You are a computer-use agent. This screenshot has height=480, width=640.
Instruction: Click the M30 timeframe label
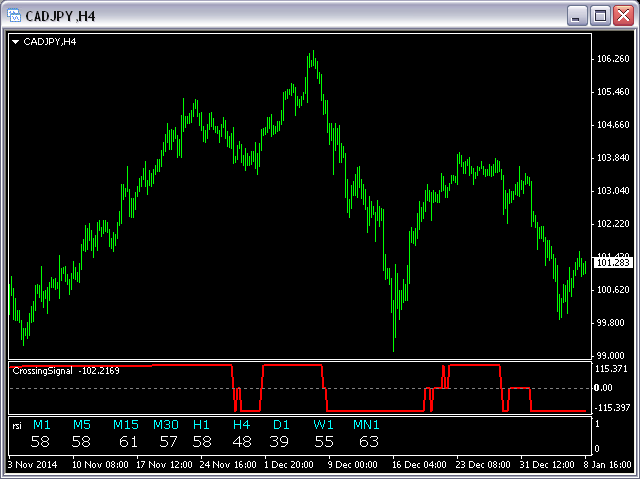click(x=166, y=425)
